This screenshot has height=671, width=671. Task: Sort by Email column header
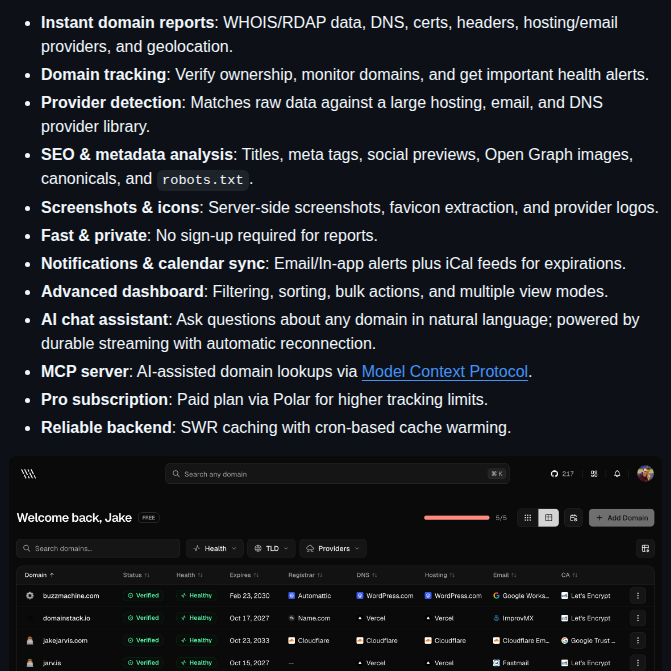click(x=505, y=575)
